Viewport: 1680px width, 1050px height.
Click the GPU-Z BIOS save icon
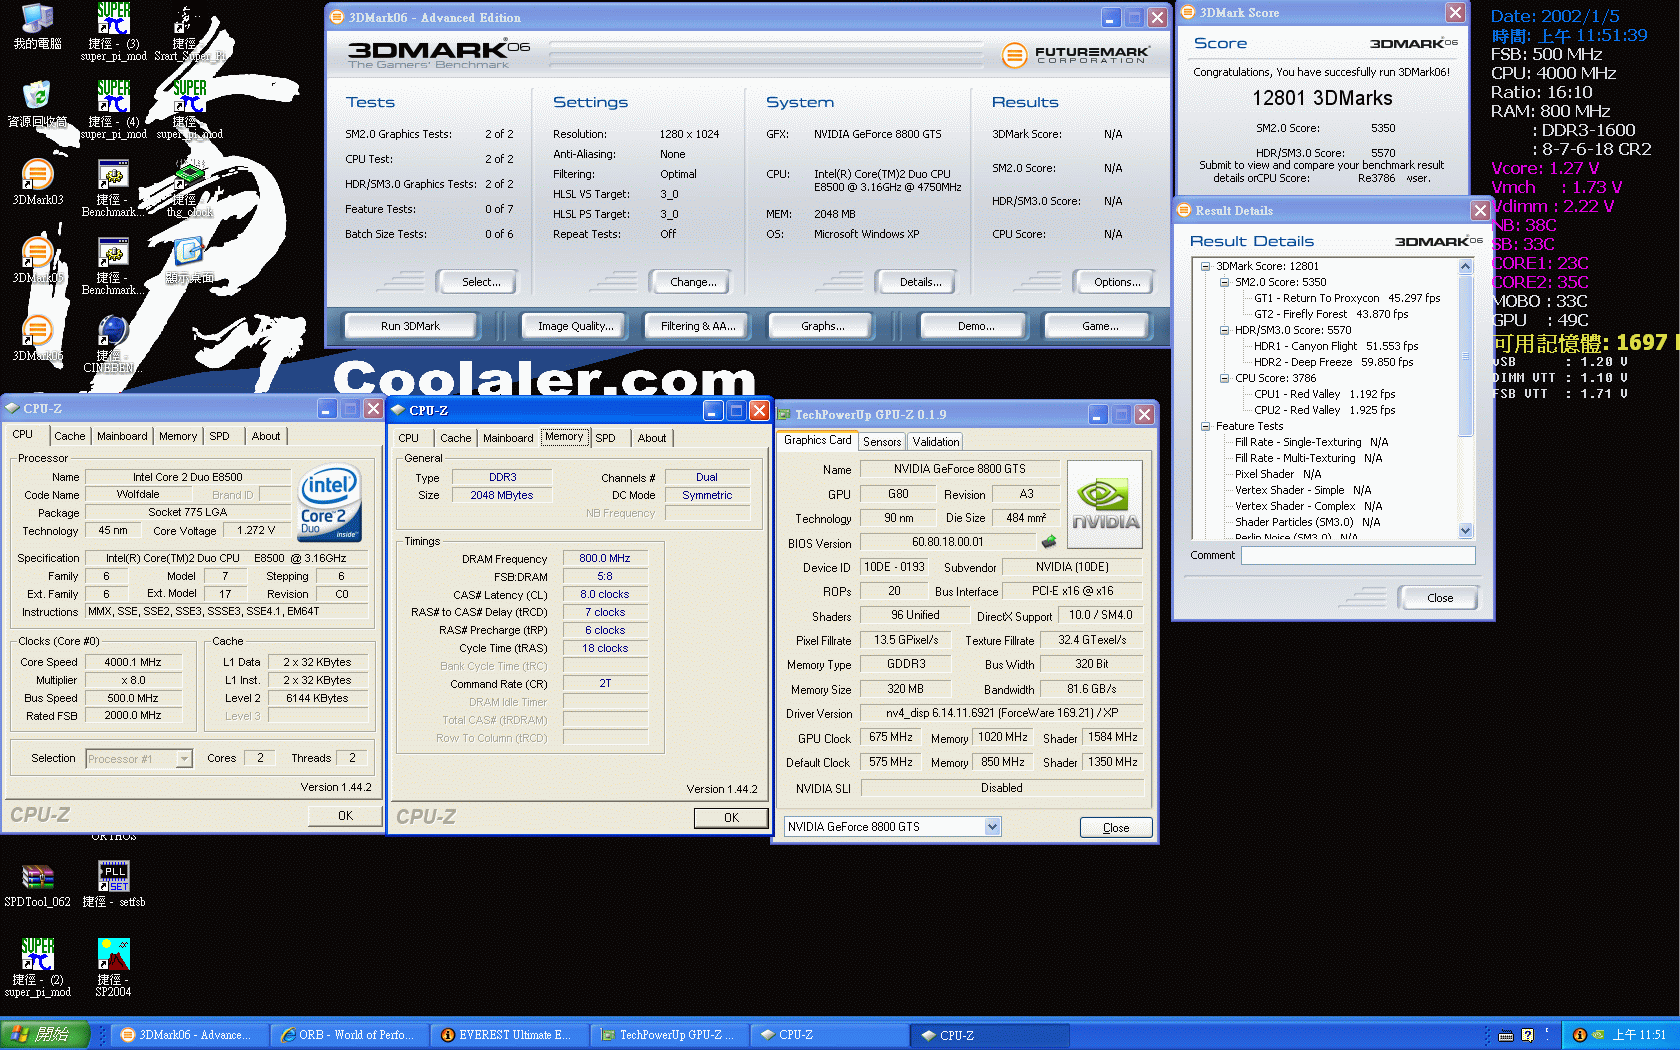click(1048, 542)
